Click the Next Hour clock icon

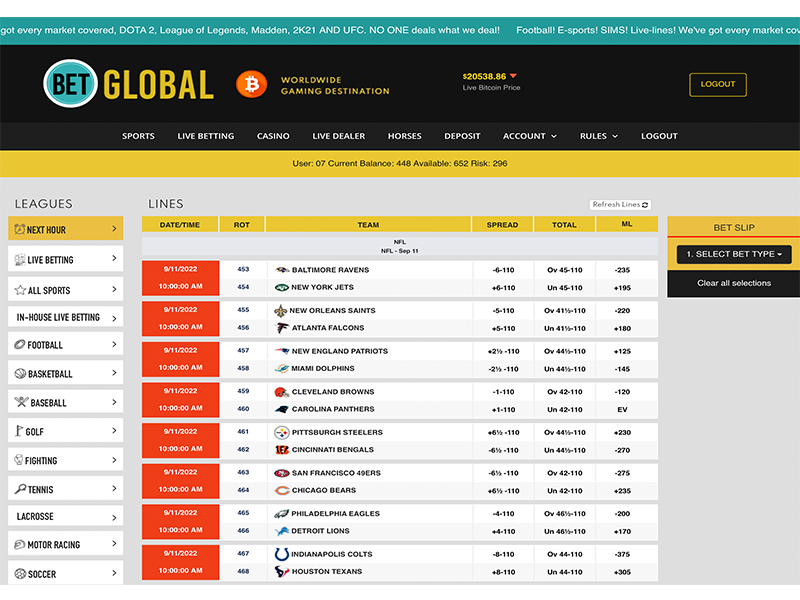click(x=19, y=229)
